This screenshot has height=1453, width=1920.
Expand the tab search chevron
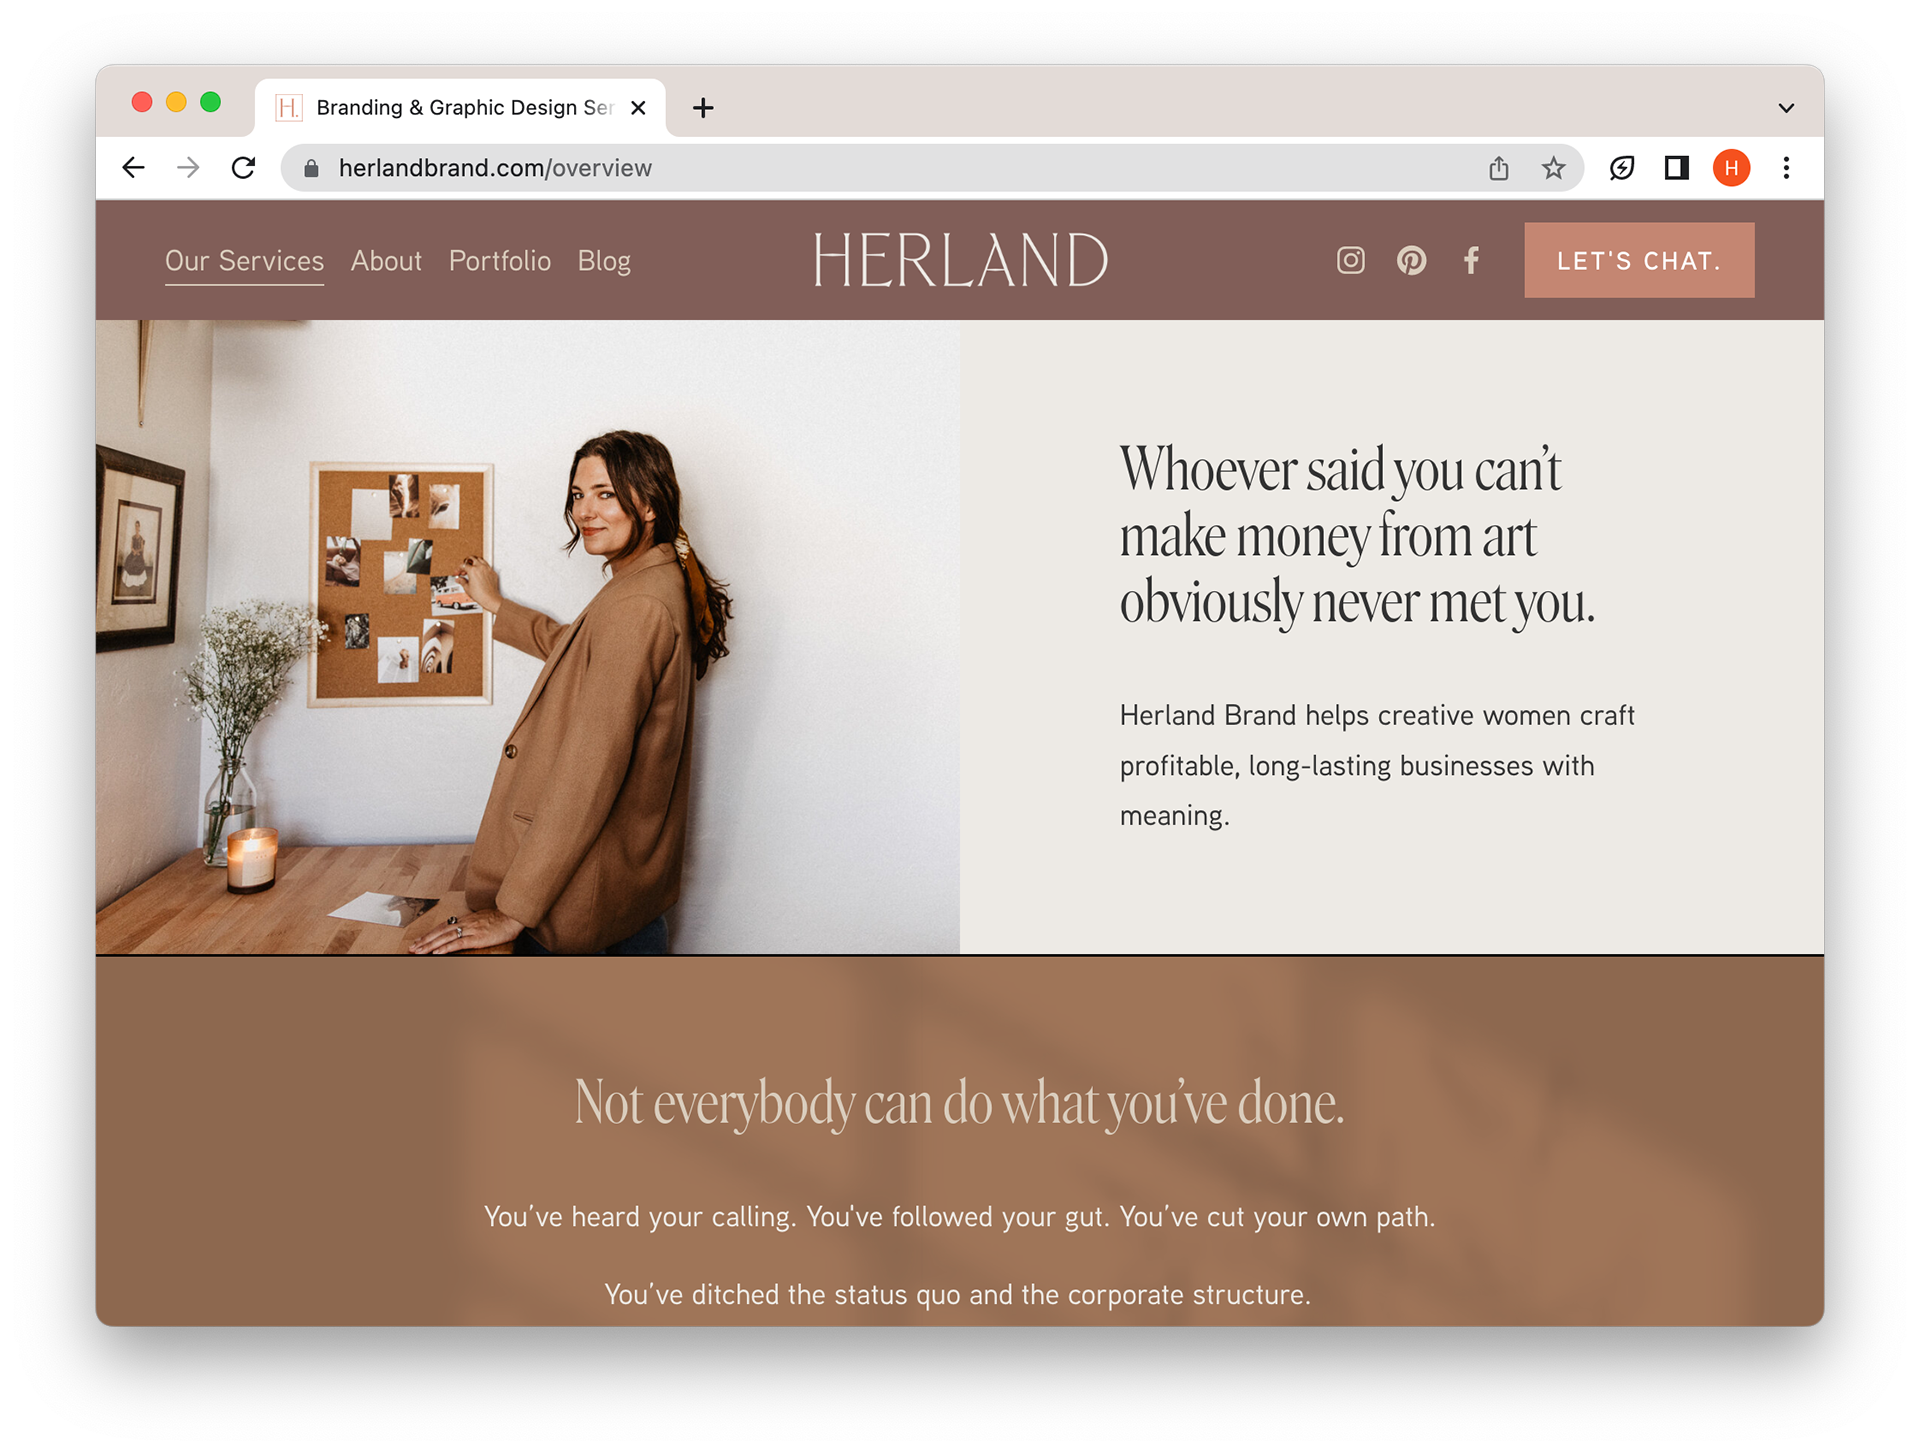(1786, 108)
